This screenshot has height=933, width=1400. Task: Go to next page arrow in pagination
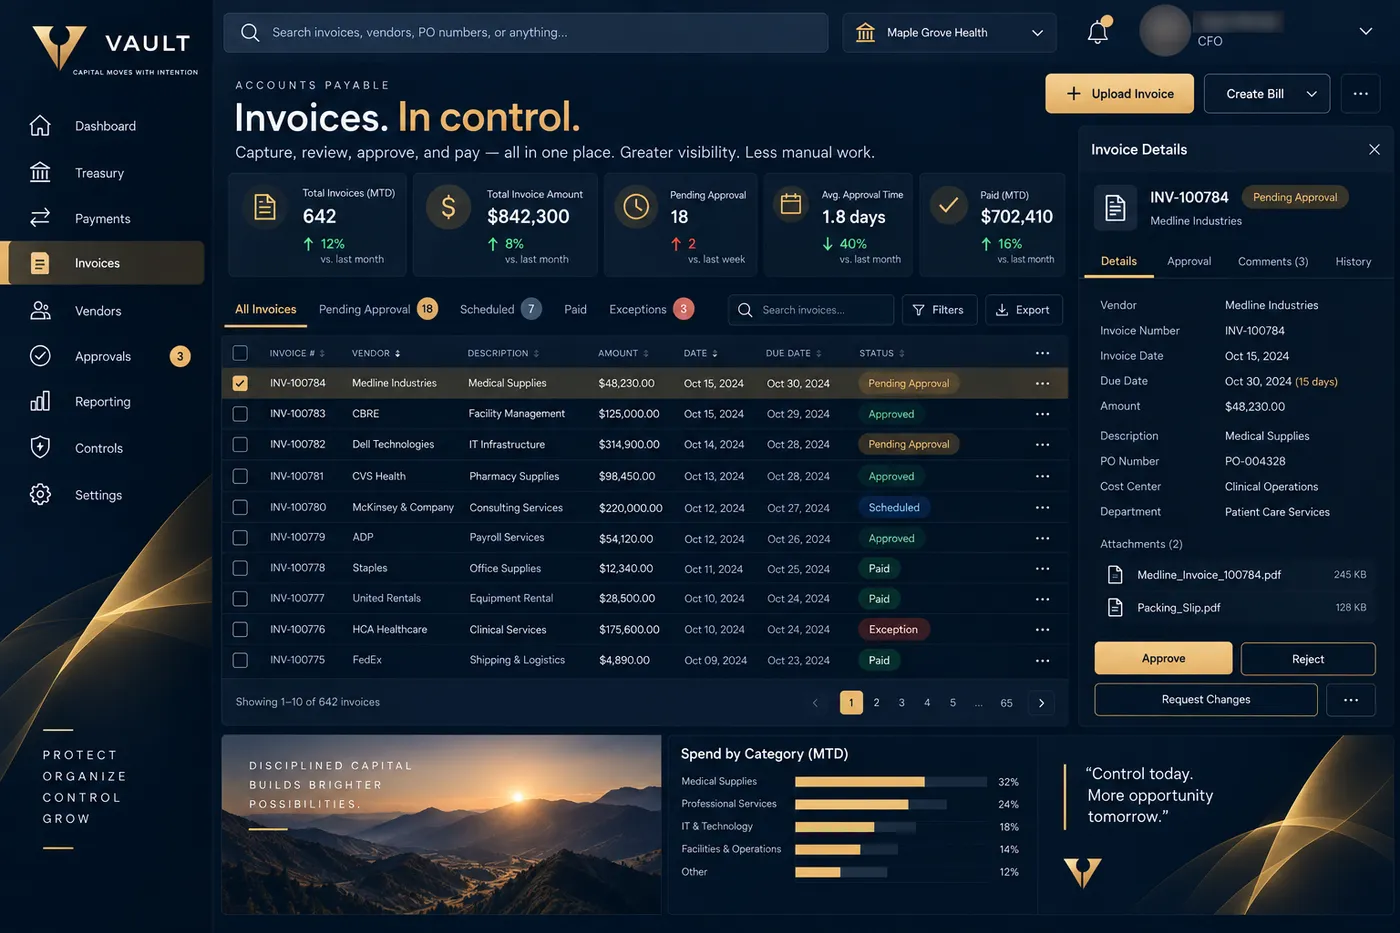(1041, 703)
